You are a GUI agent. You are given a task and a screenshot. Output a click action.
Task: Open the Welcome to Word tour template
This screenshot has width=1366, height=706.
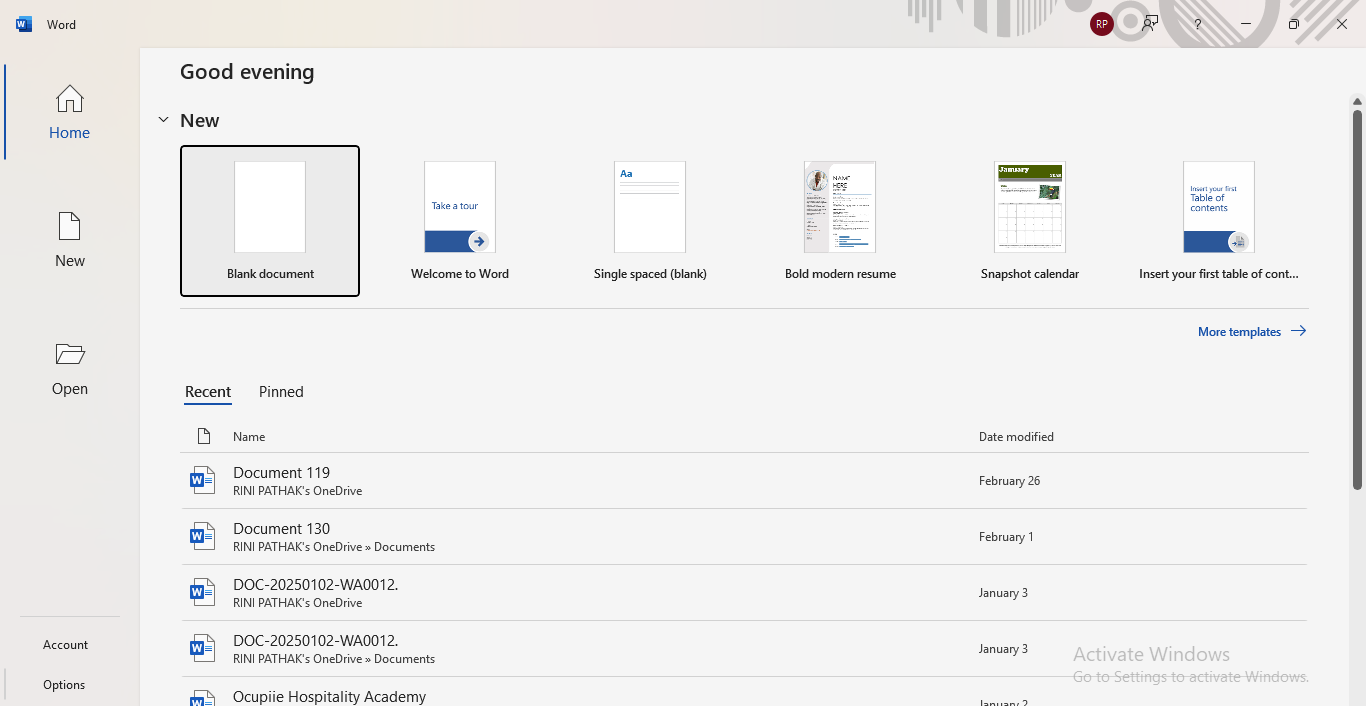click(460, 221)
